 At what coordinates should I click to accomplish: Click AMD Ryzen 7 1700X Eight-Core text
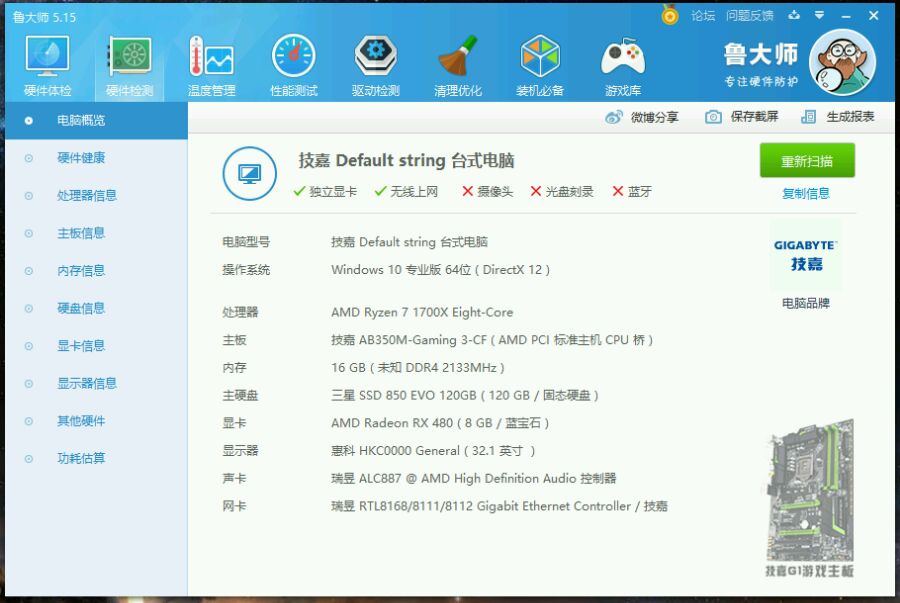click(422, 313)
